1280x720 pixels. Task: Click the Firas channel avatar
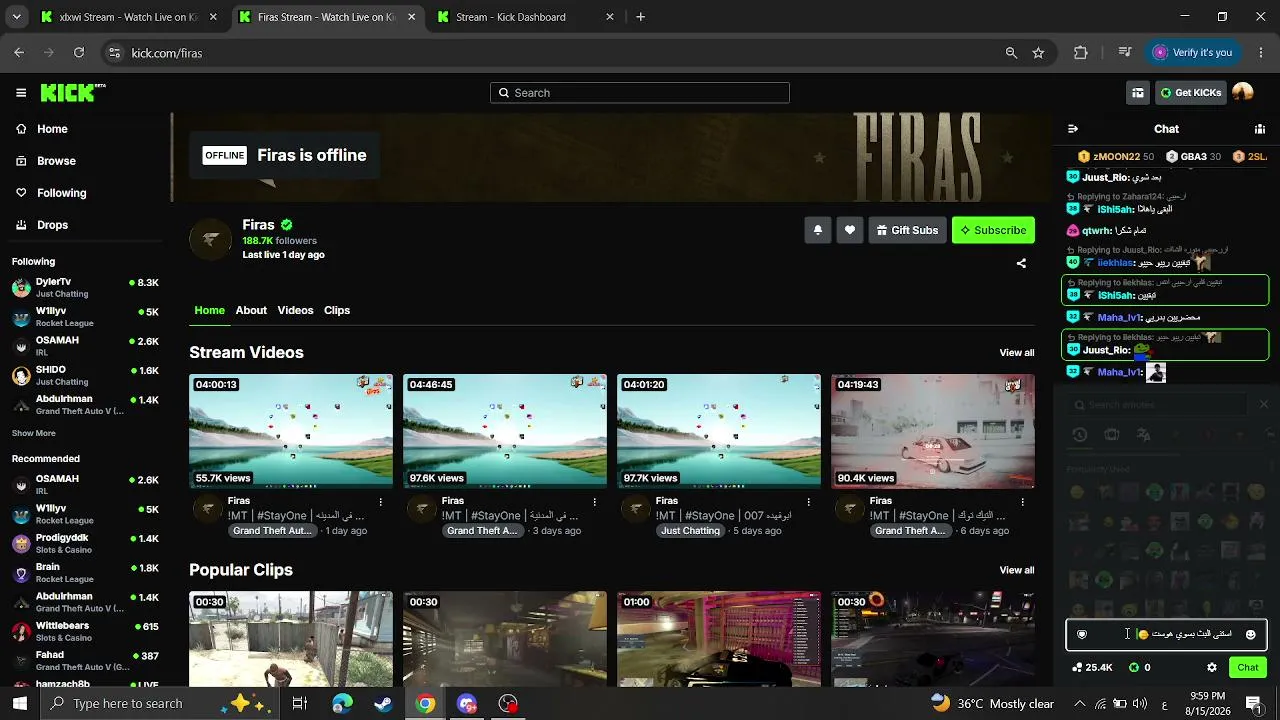coord(210,240)
